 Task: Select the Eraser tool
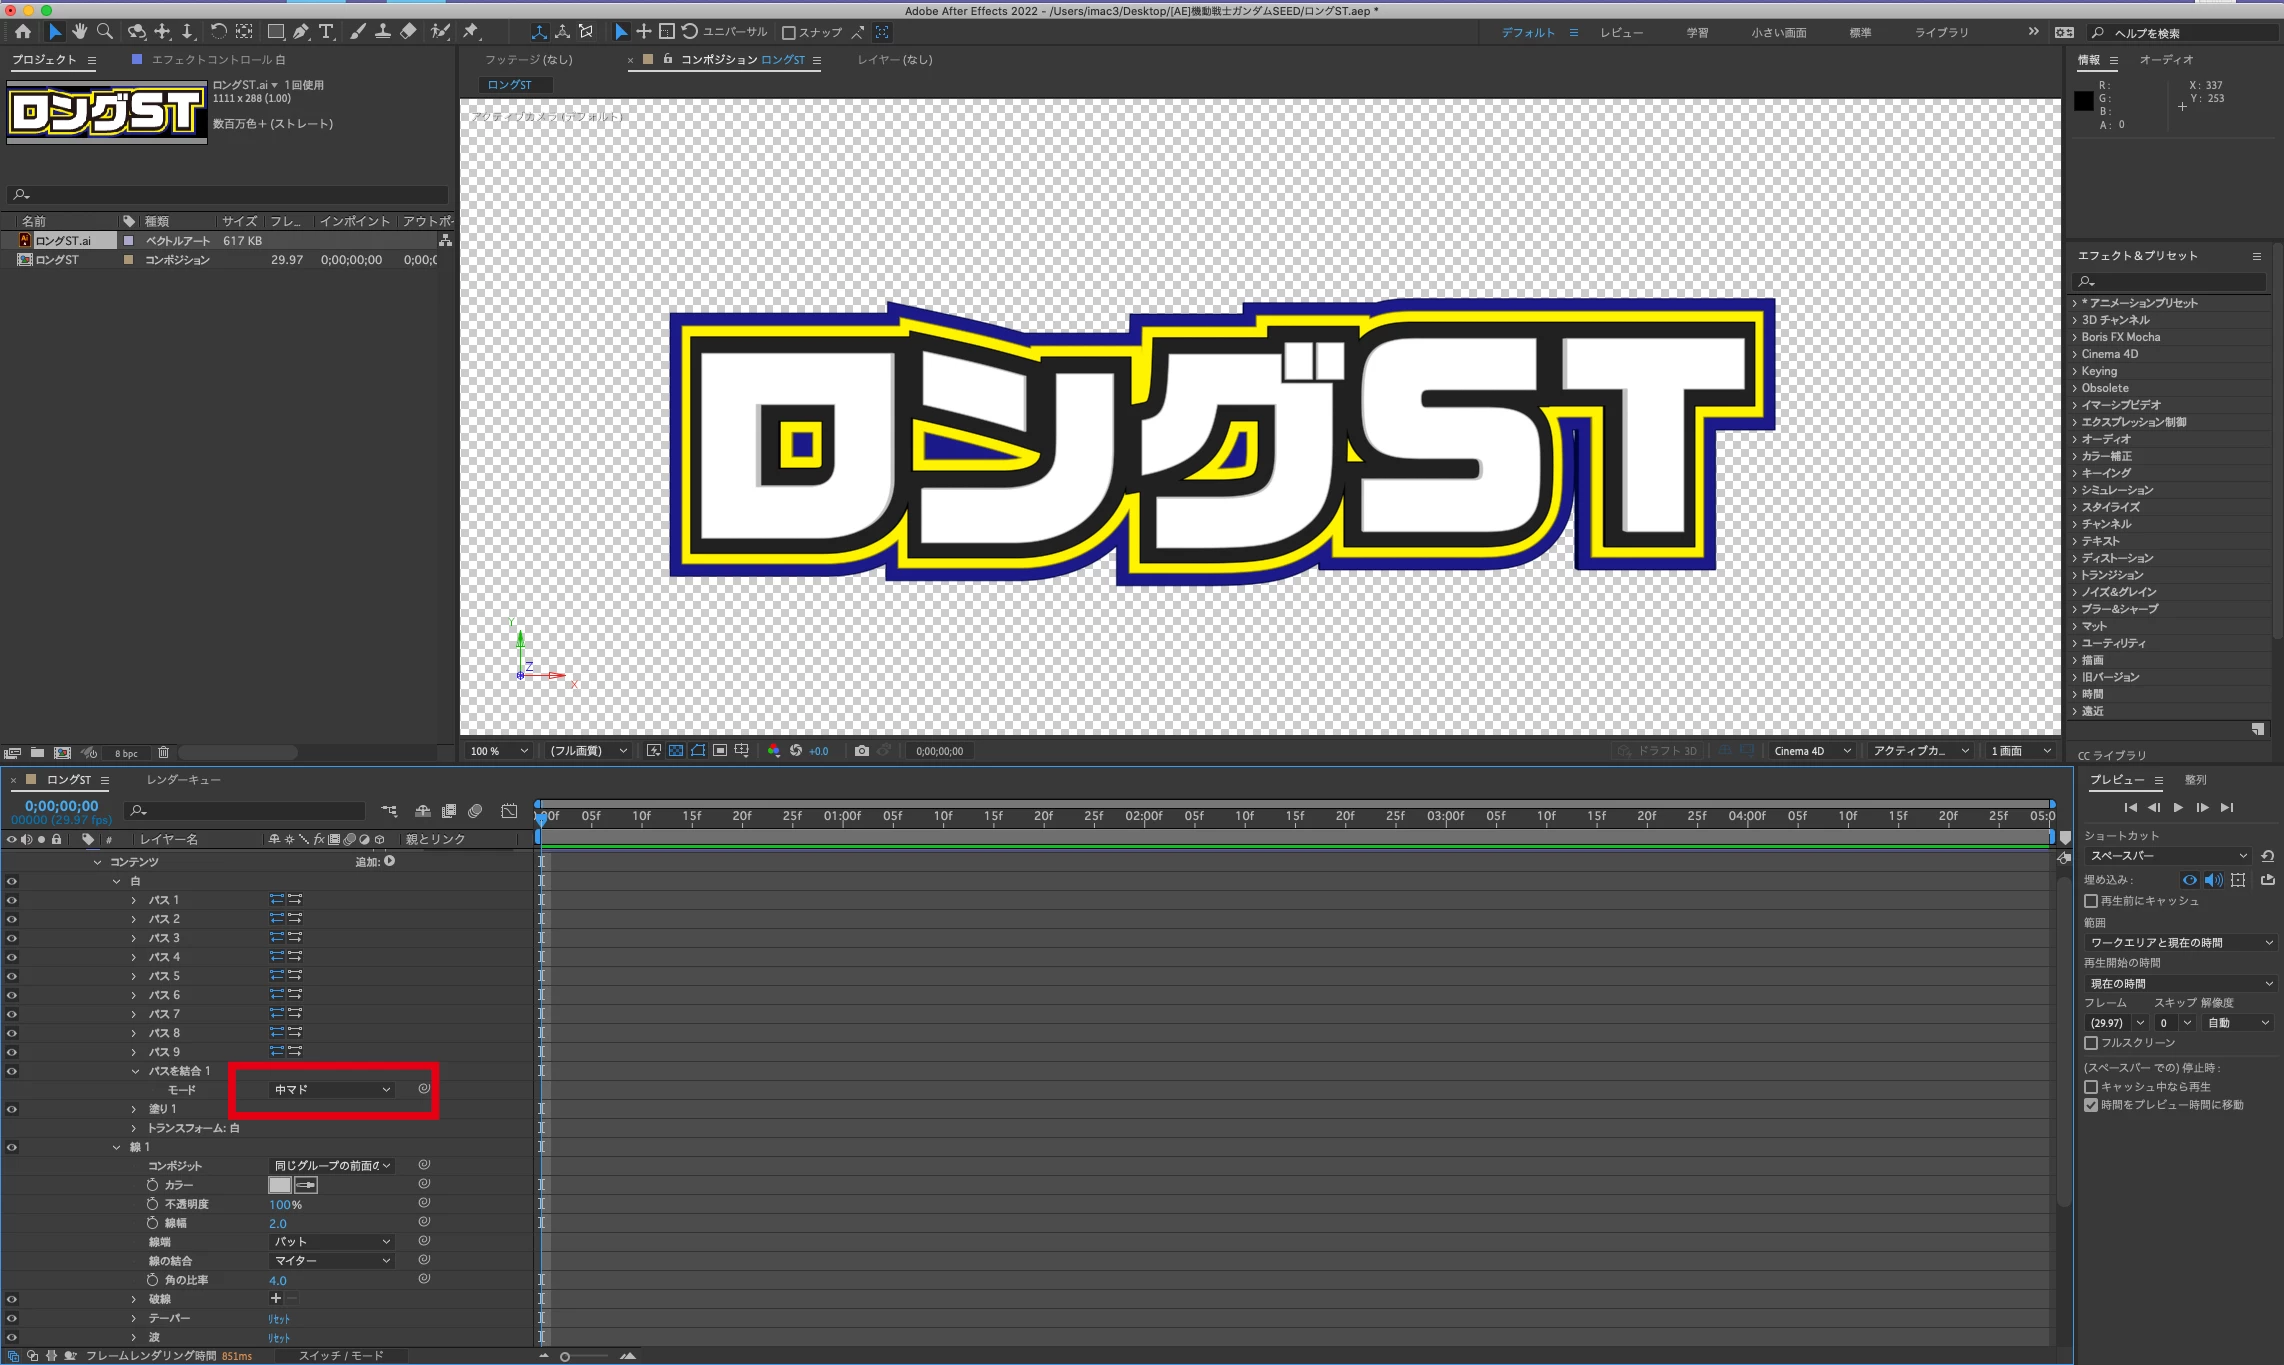[408, 32]
